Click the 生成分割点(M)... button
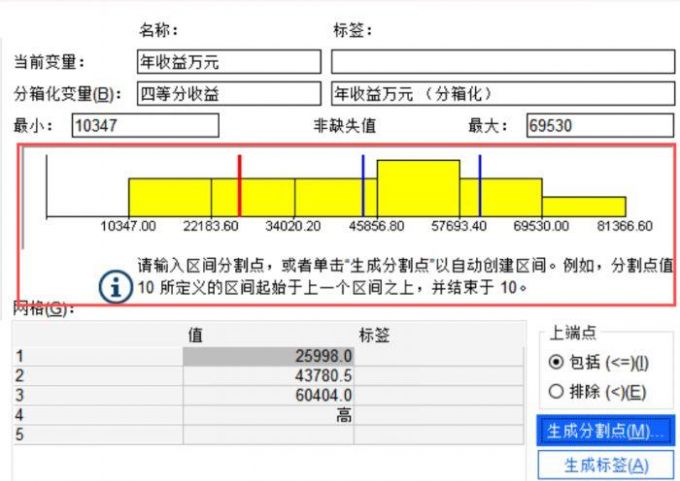The height and width of the screenshot is (481, 680). click(x=606, y=431)
